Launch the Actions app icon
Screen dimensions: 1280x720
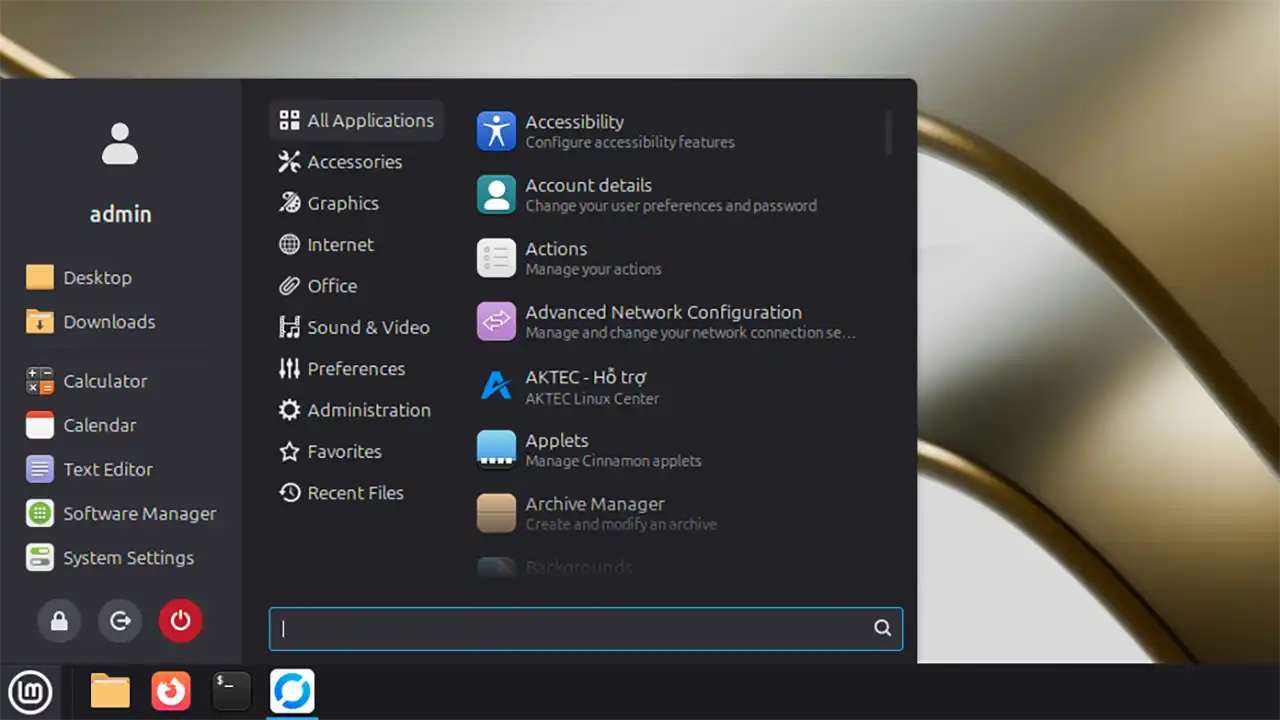coord(496,258)
